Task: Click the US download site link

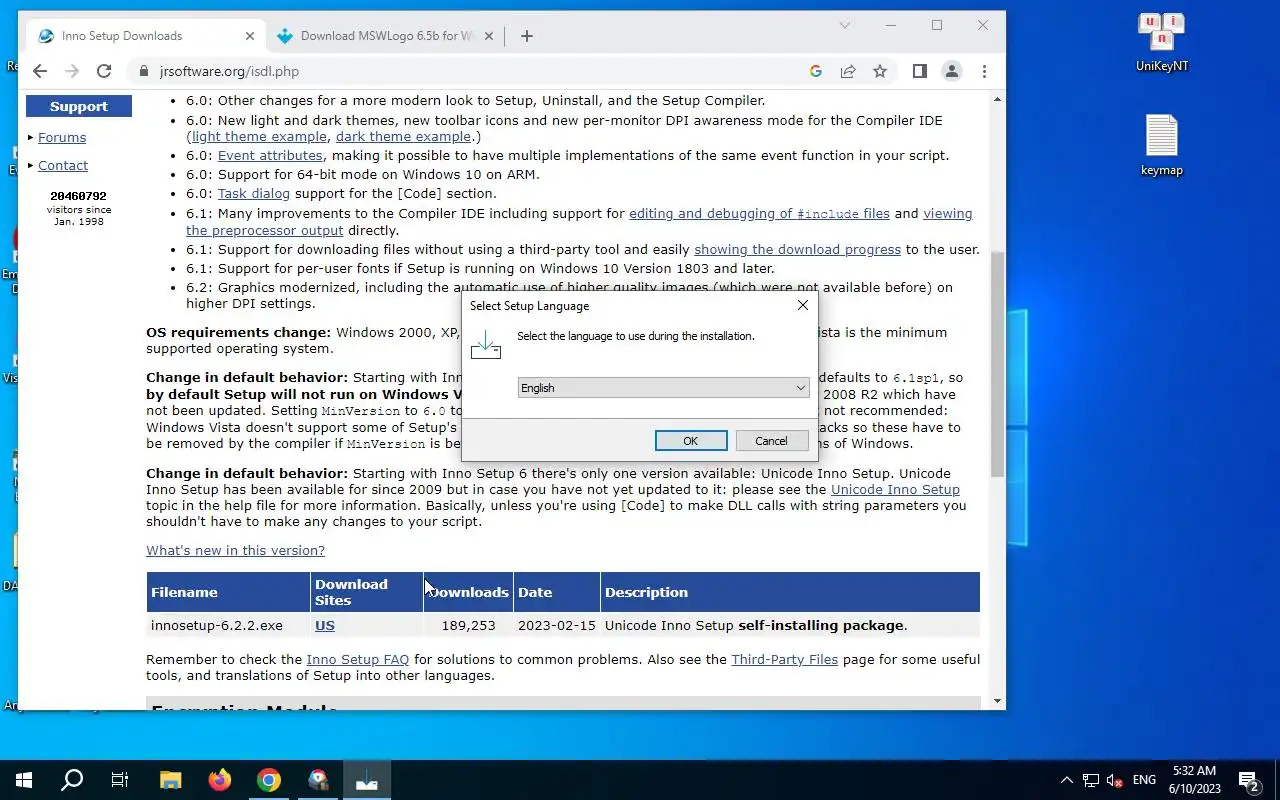Action: click(325, 626)
